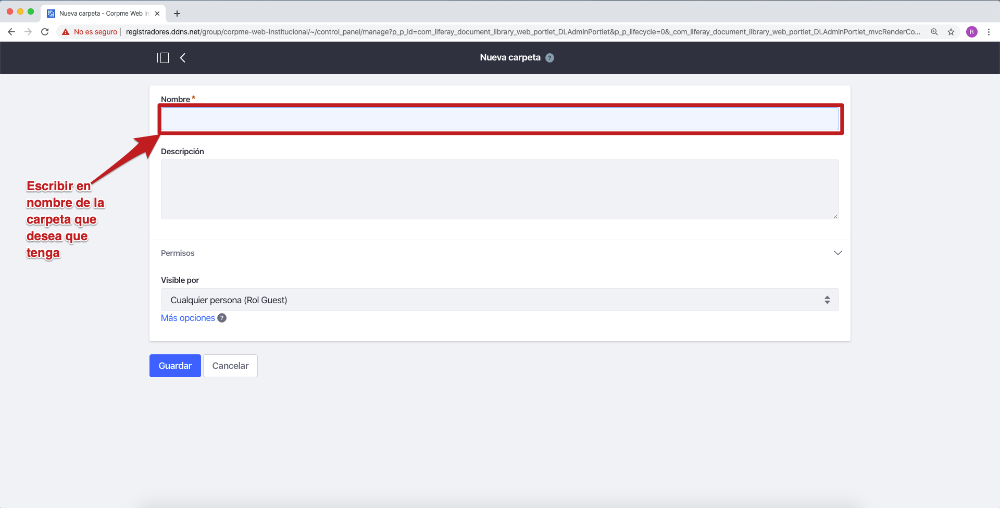Click the back arrow in header
1000x508 pixels.
coord(183,58)
